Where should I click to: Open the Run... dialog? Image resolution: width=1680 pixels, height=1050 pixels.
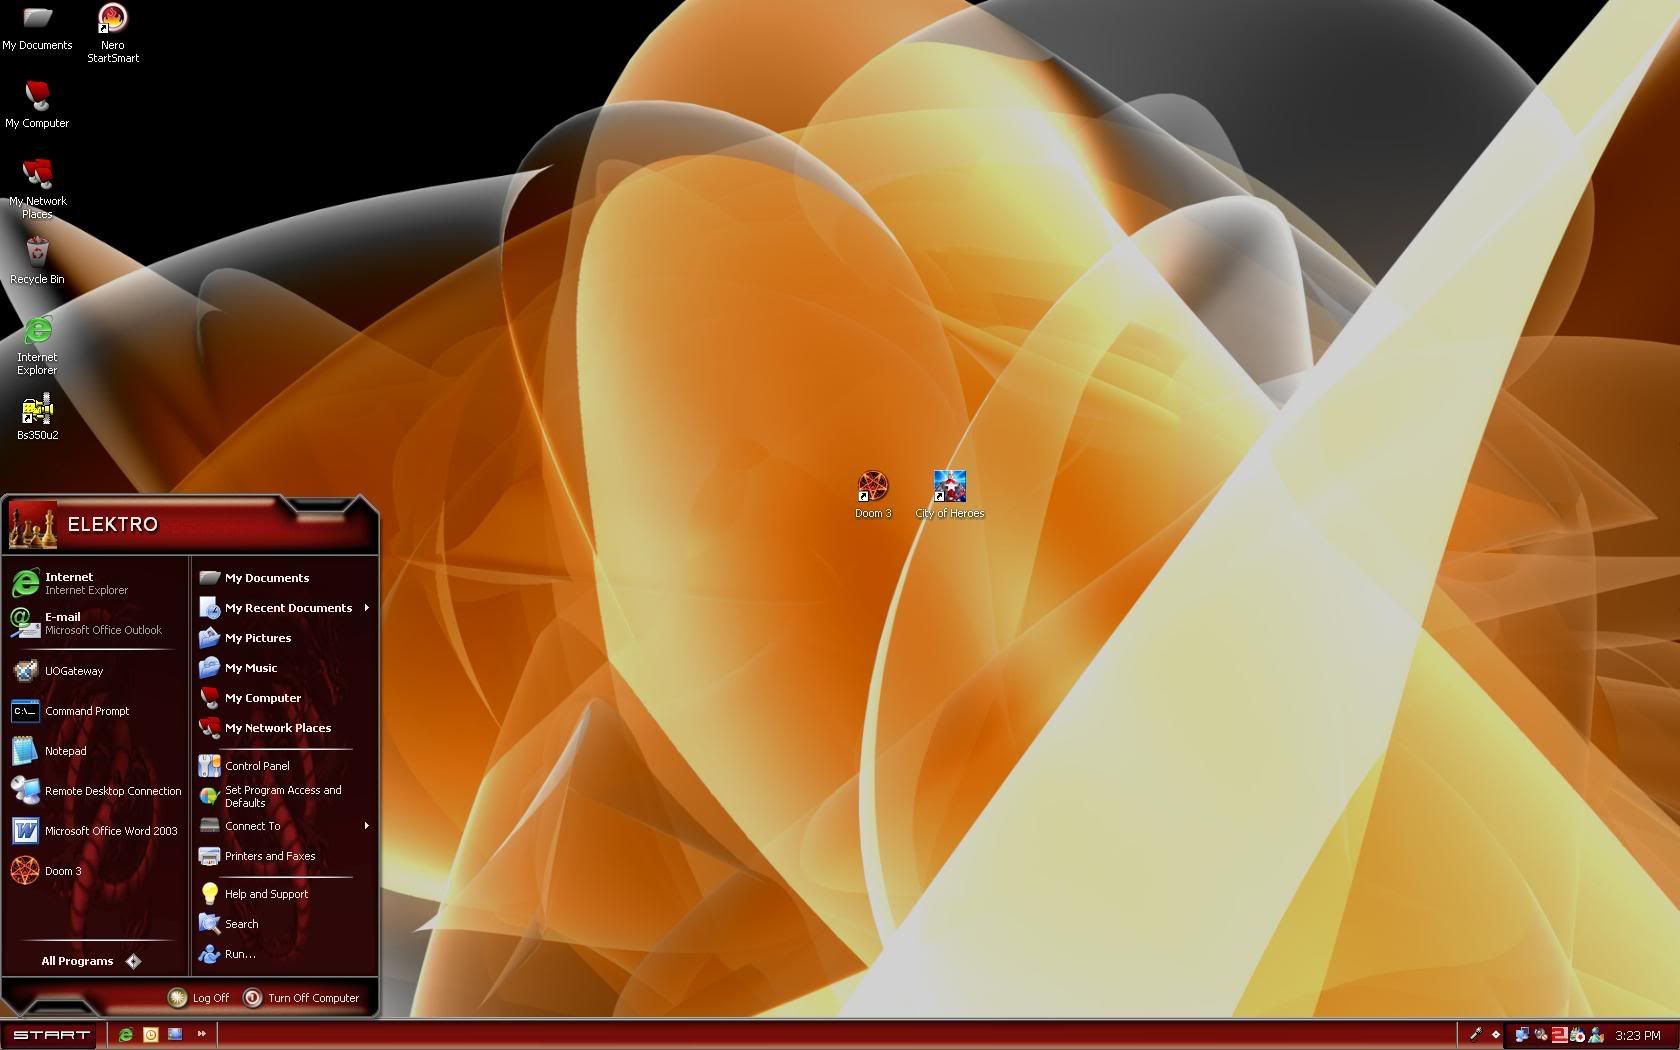pyautogui.click(x=284, y=954)
